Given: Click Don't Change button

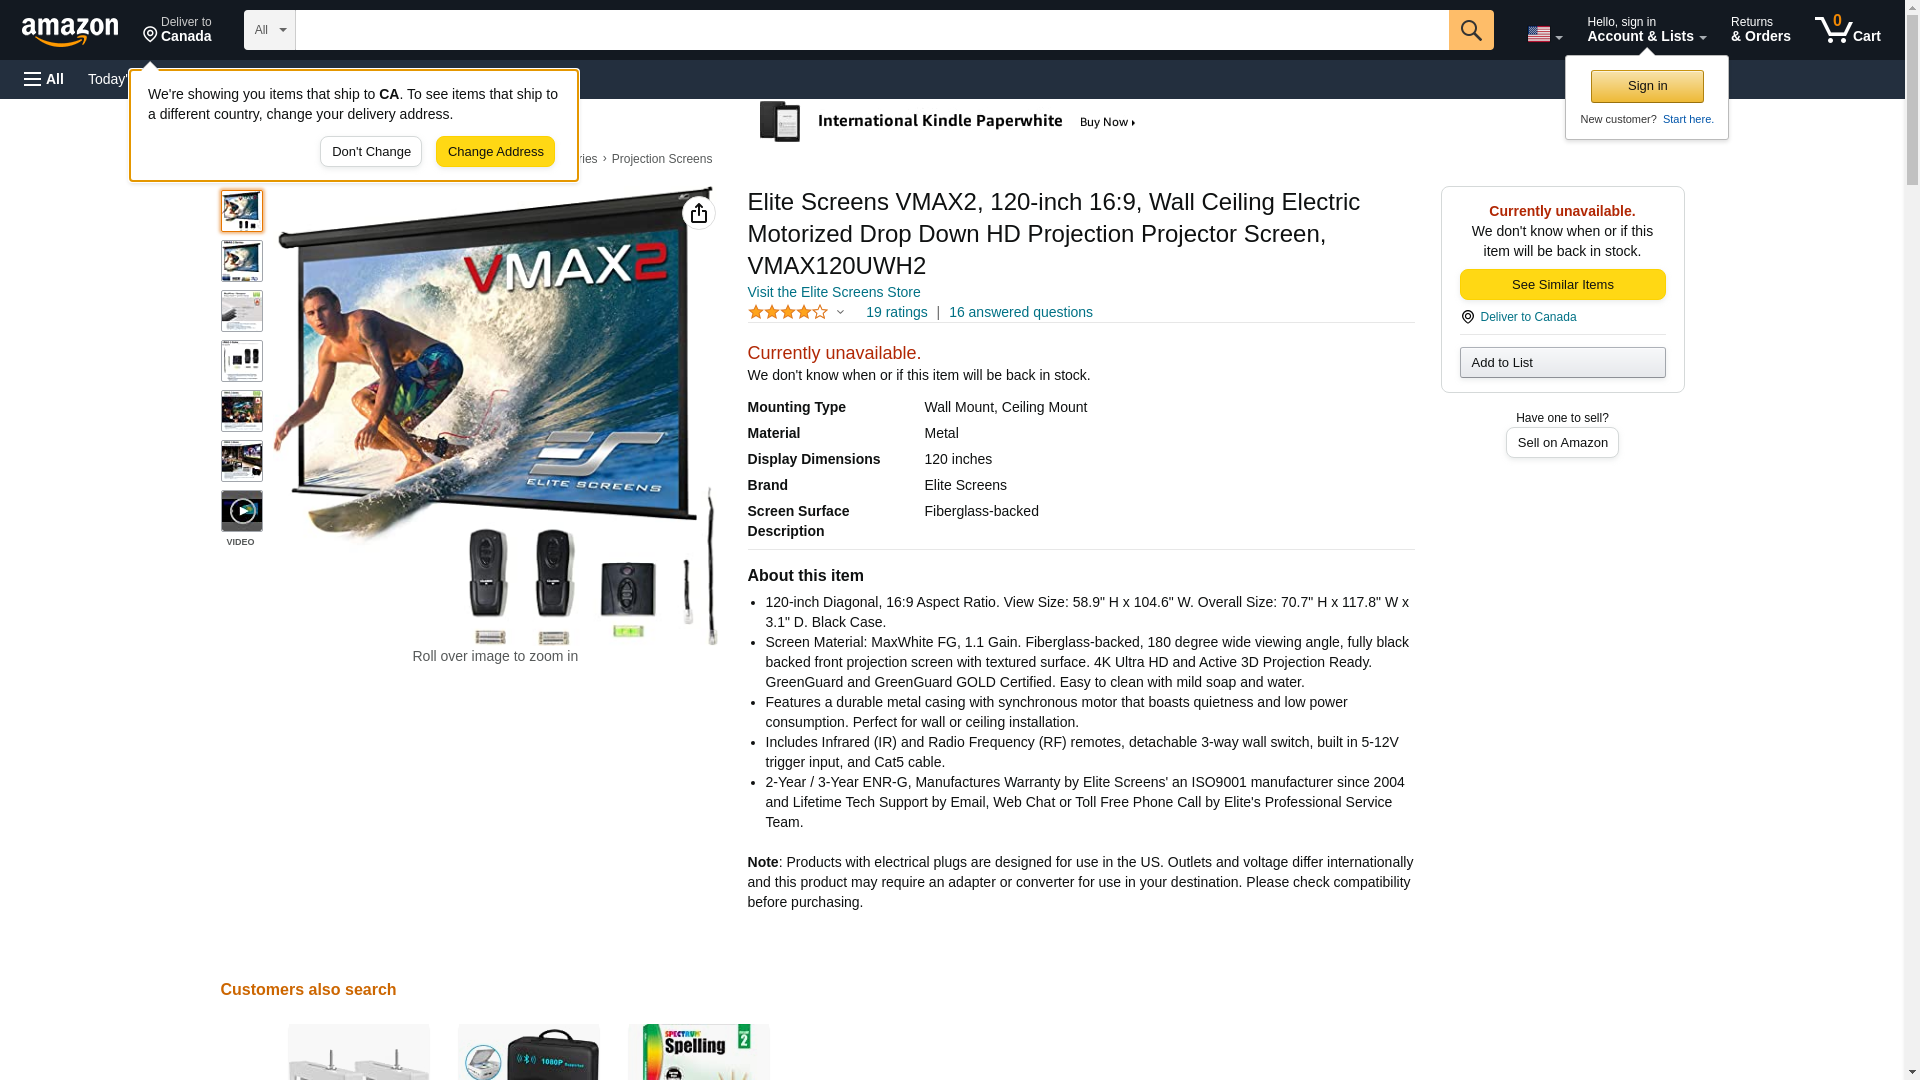Looking at the screenshot, I should 371,152.
